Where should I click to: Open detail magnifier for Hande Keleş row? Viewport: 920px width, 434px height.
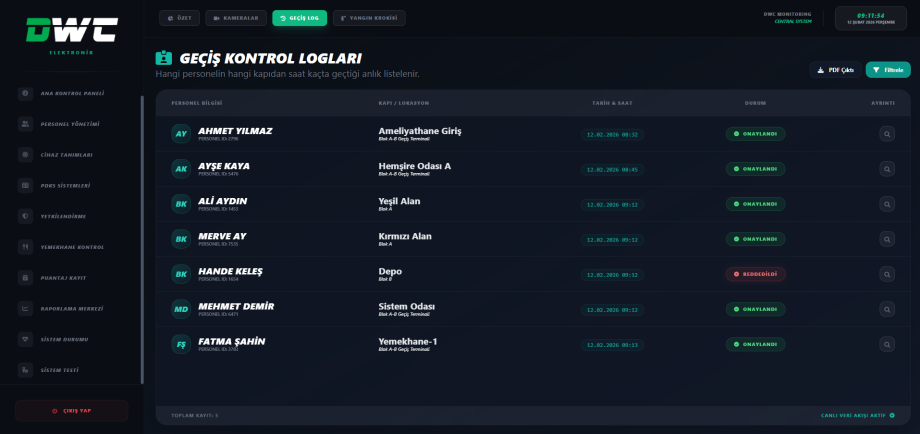pyautogui.click(x=887, y=274)
